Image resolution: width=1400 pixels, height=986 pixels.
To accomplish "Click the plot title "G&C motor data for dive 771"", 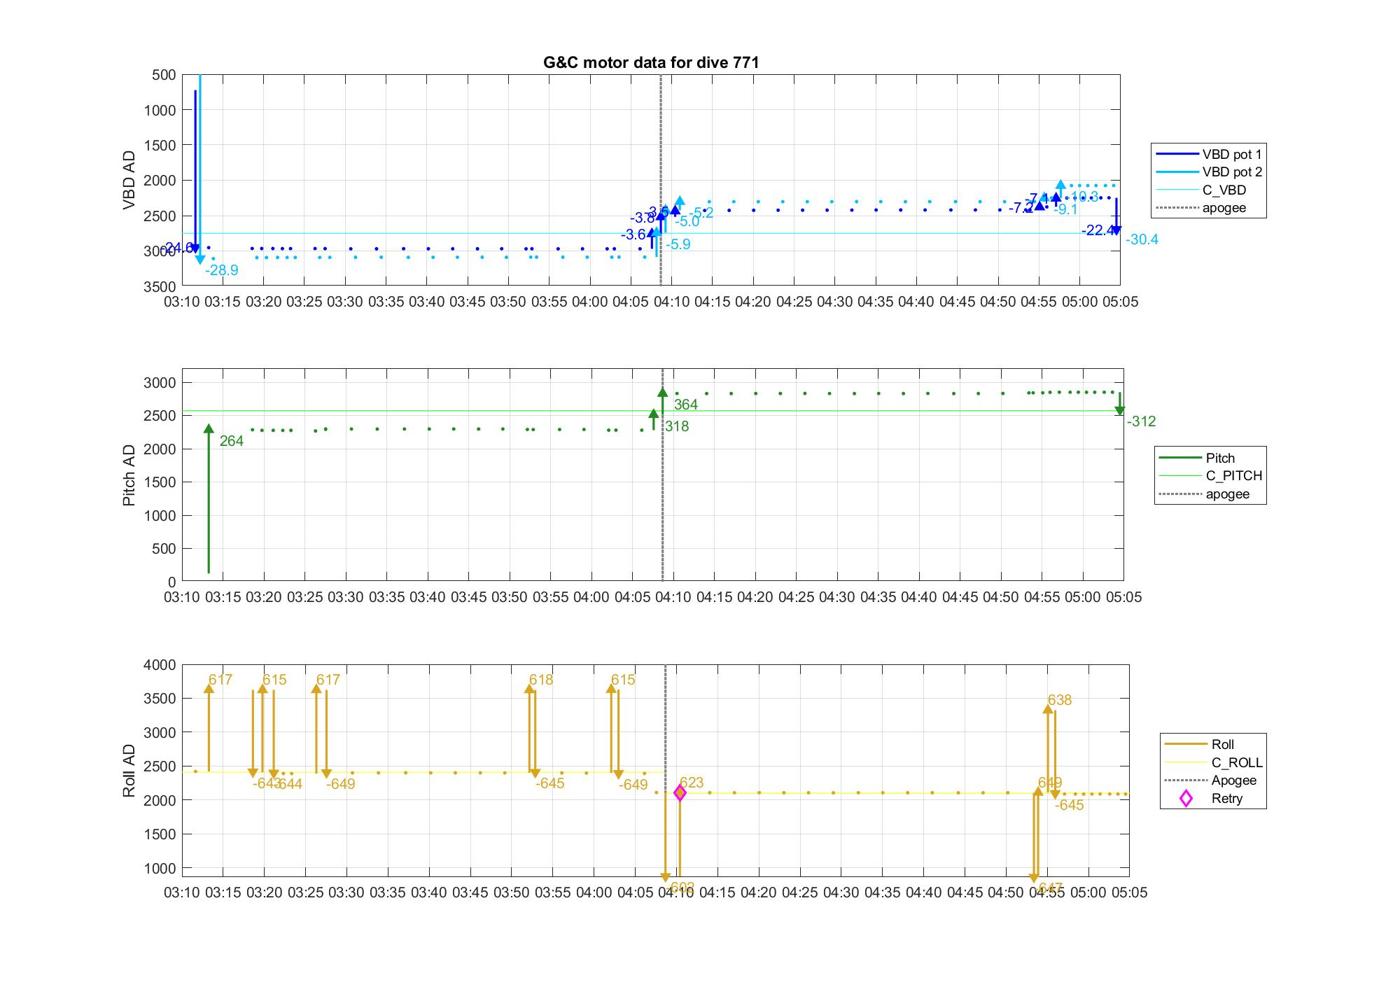I will (651, 62).
